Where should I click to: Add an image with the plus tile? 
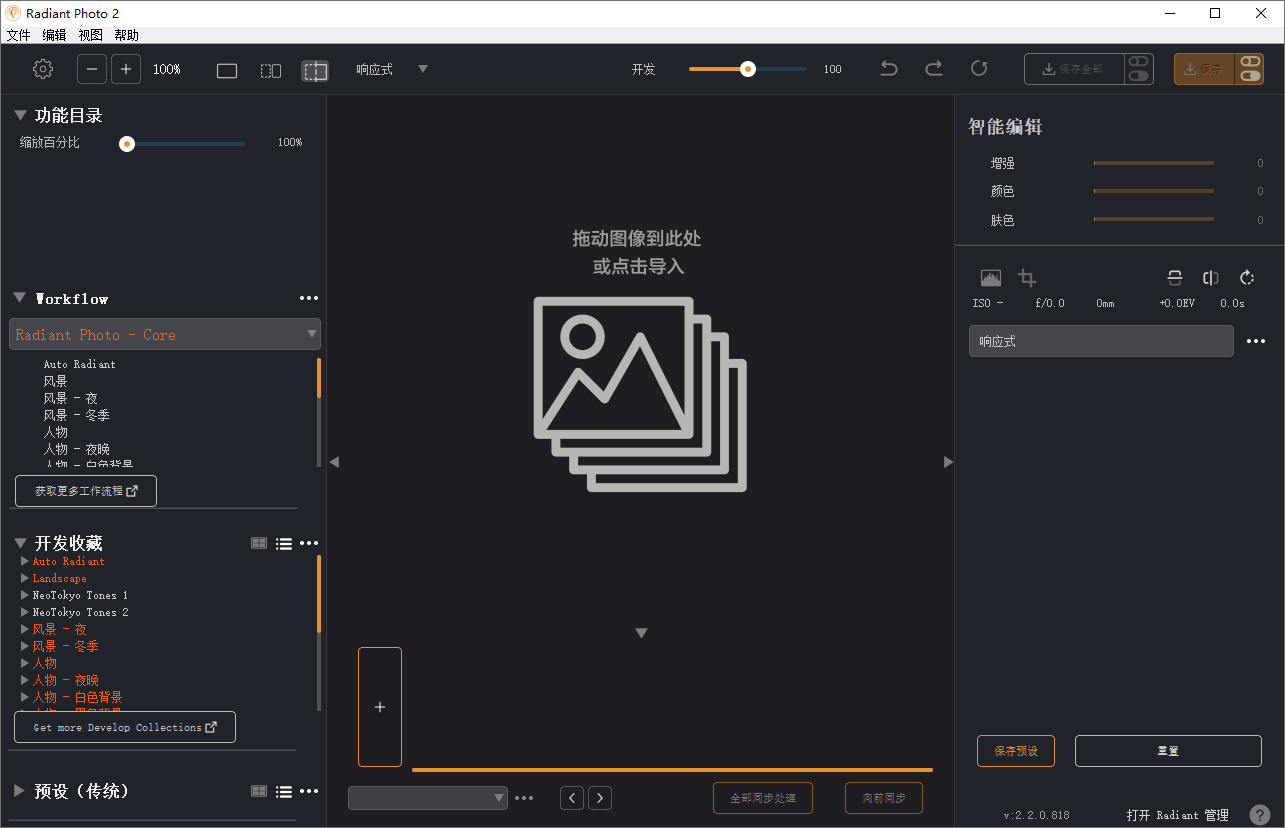[380, 707]
